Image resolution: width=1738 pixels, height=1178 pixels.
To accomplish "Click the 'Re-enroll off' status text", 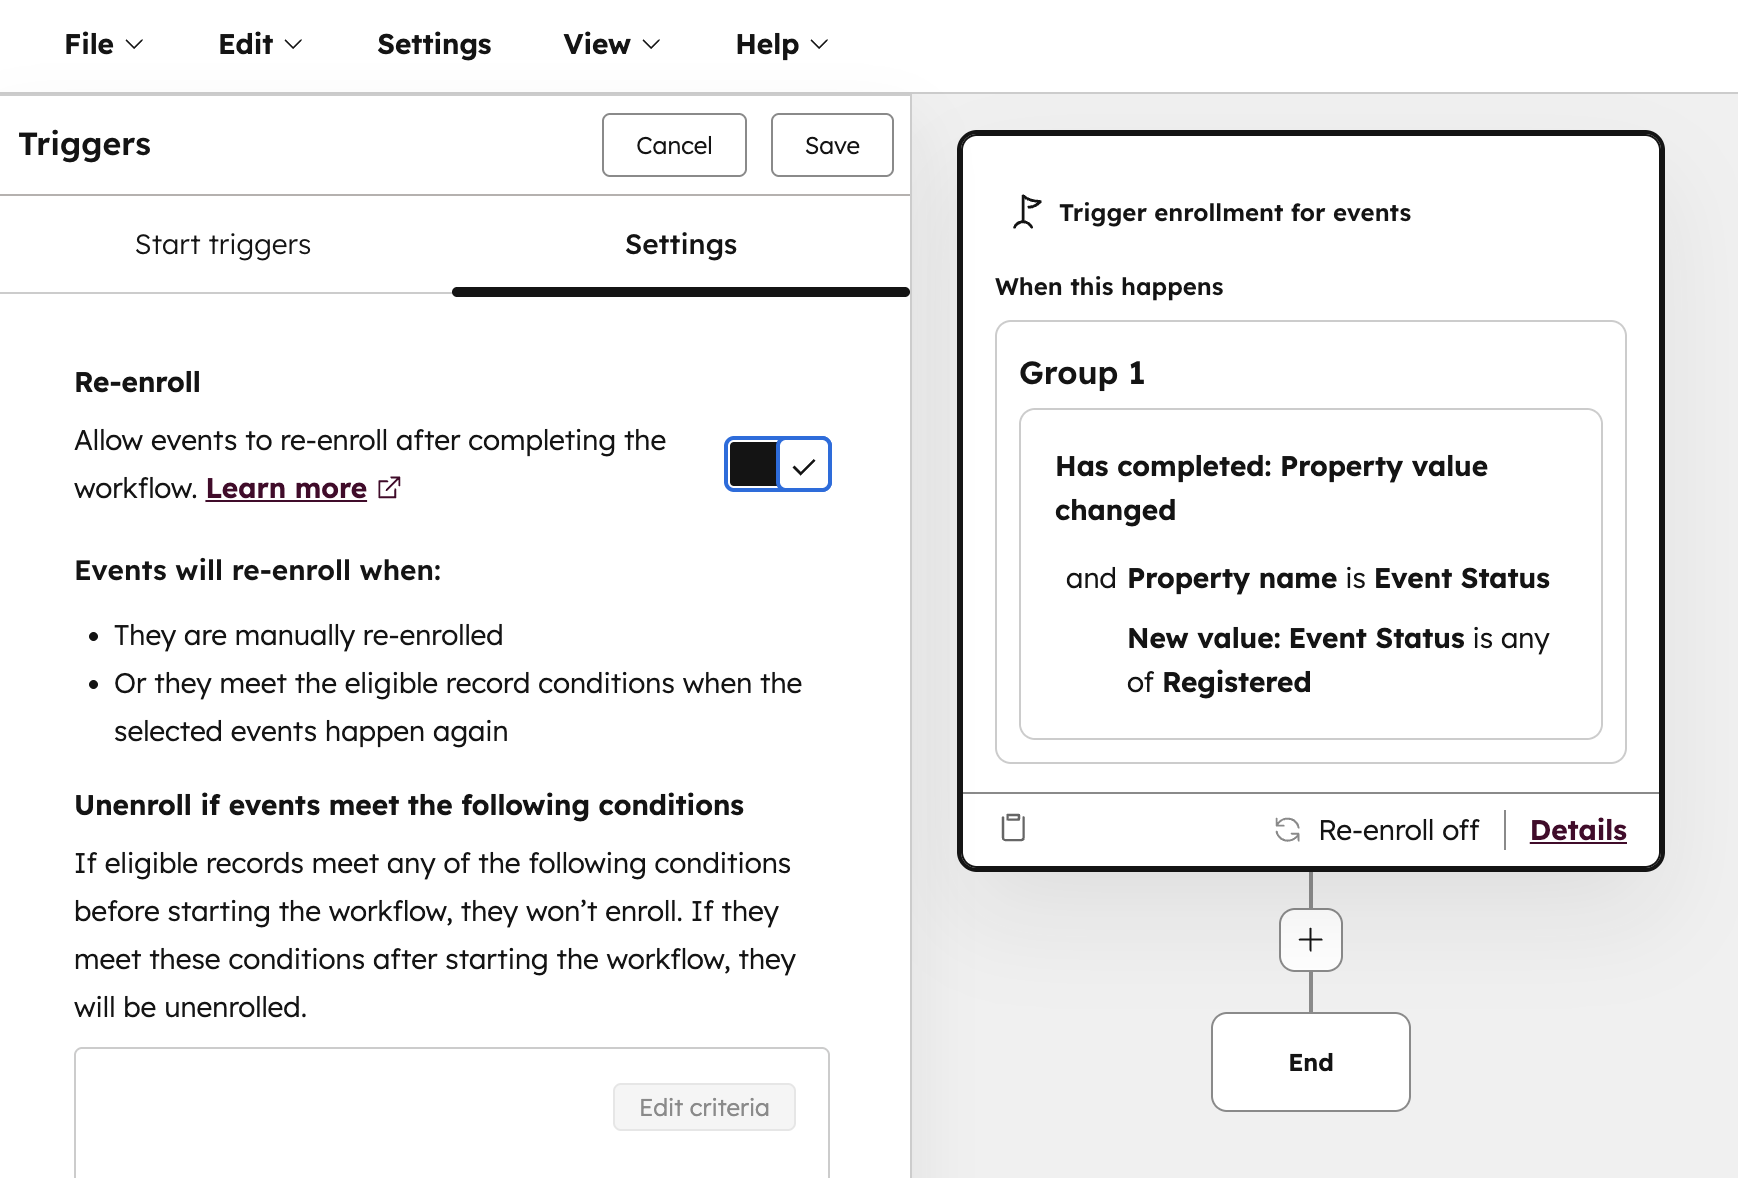I will pos(1398,830).
